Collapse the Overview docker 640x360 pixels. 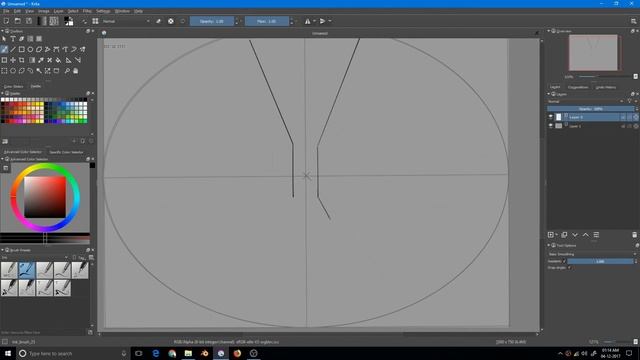click(x=549, y=31)
